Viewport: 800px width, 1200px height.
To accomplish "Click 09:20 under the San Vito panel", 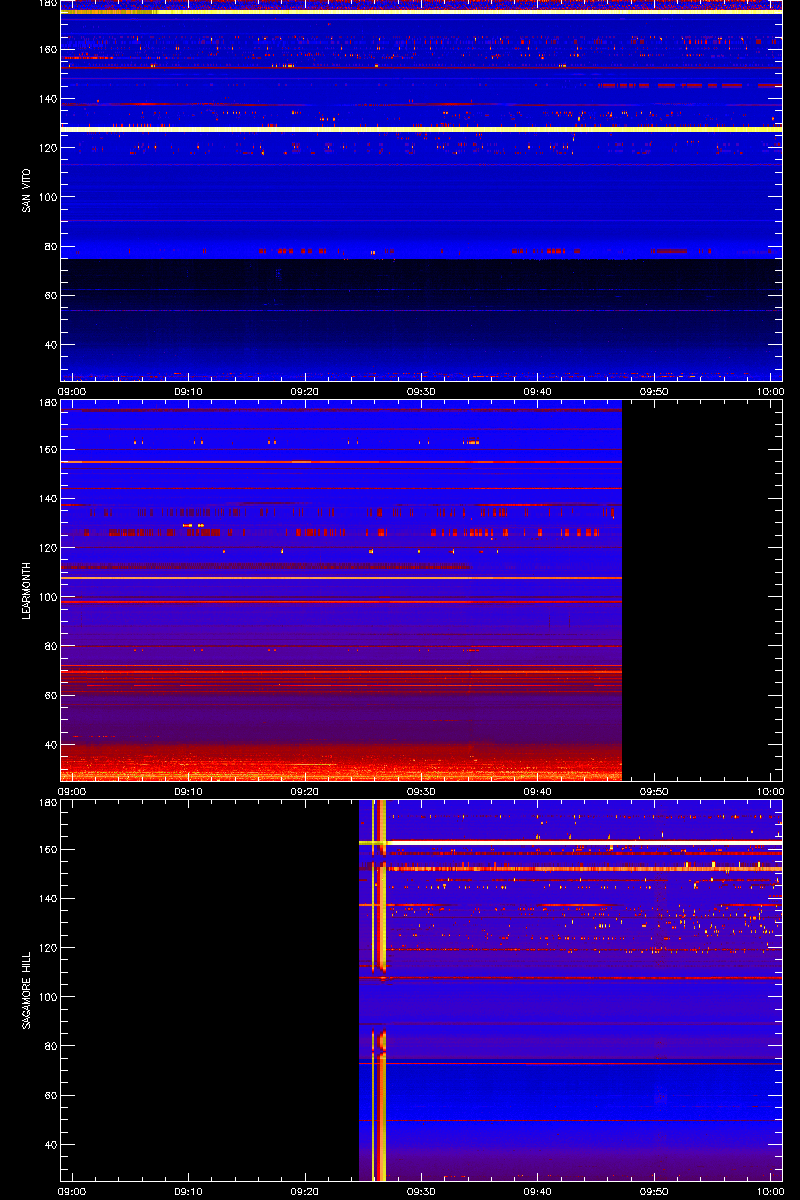I will [x=305, y=392].
